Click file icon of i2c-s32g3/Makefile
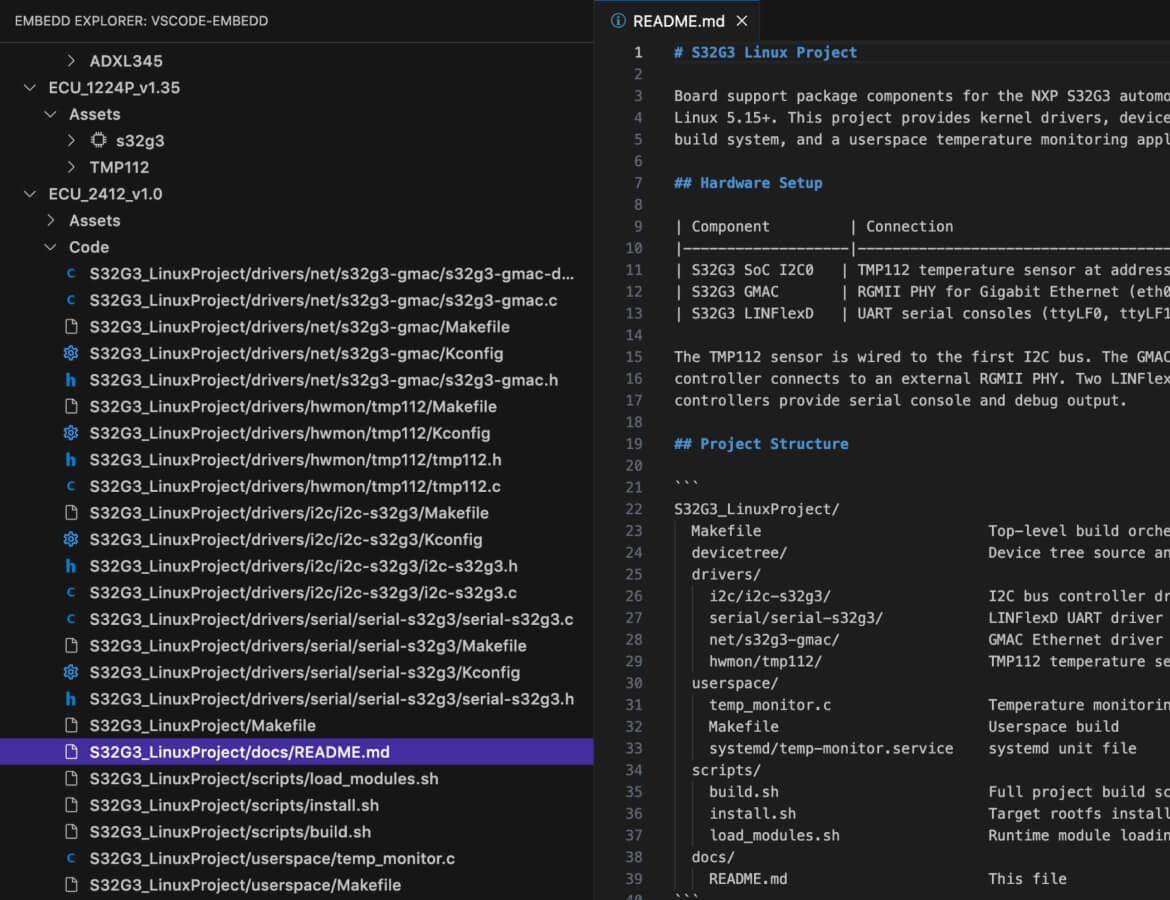The image size is (1170, 900). pos(71,513)
